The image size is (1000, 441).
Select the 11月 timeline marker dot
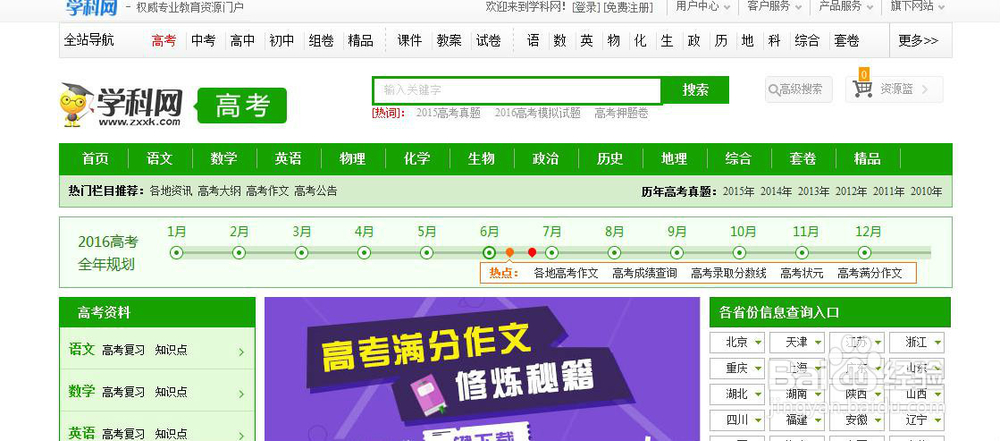[x=802, y=253]
